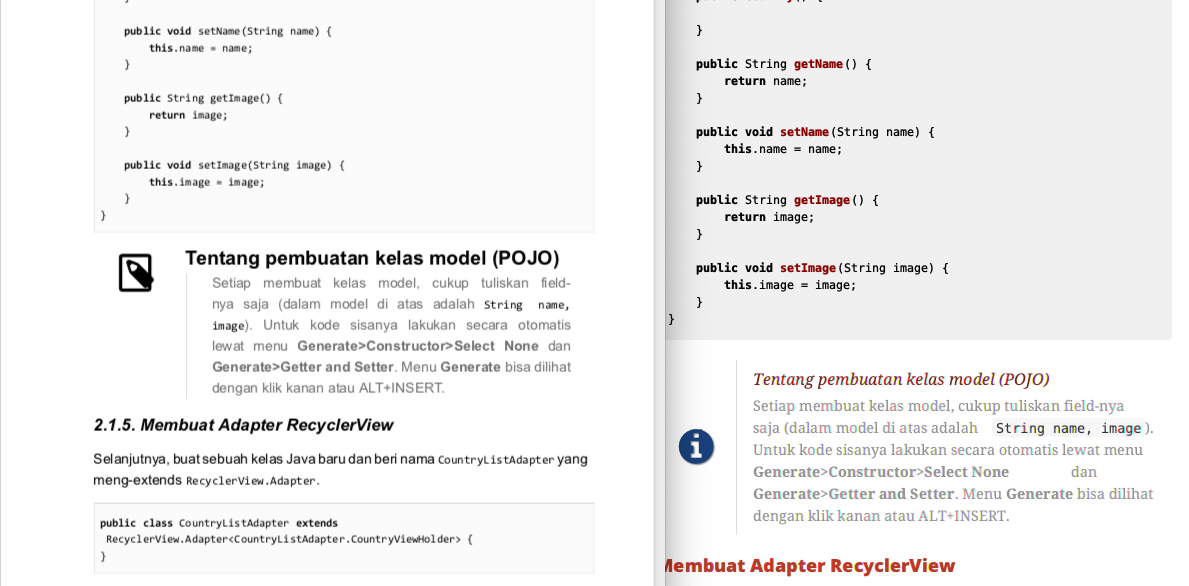Click "public void setImage(String image) {" in left code
The width and height of the screenshot is (1189, 586).
pyautogui.click(x=234, y=165)
